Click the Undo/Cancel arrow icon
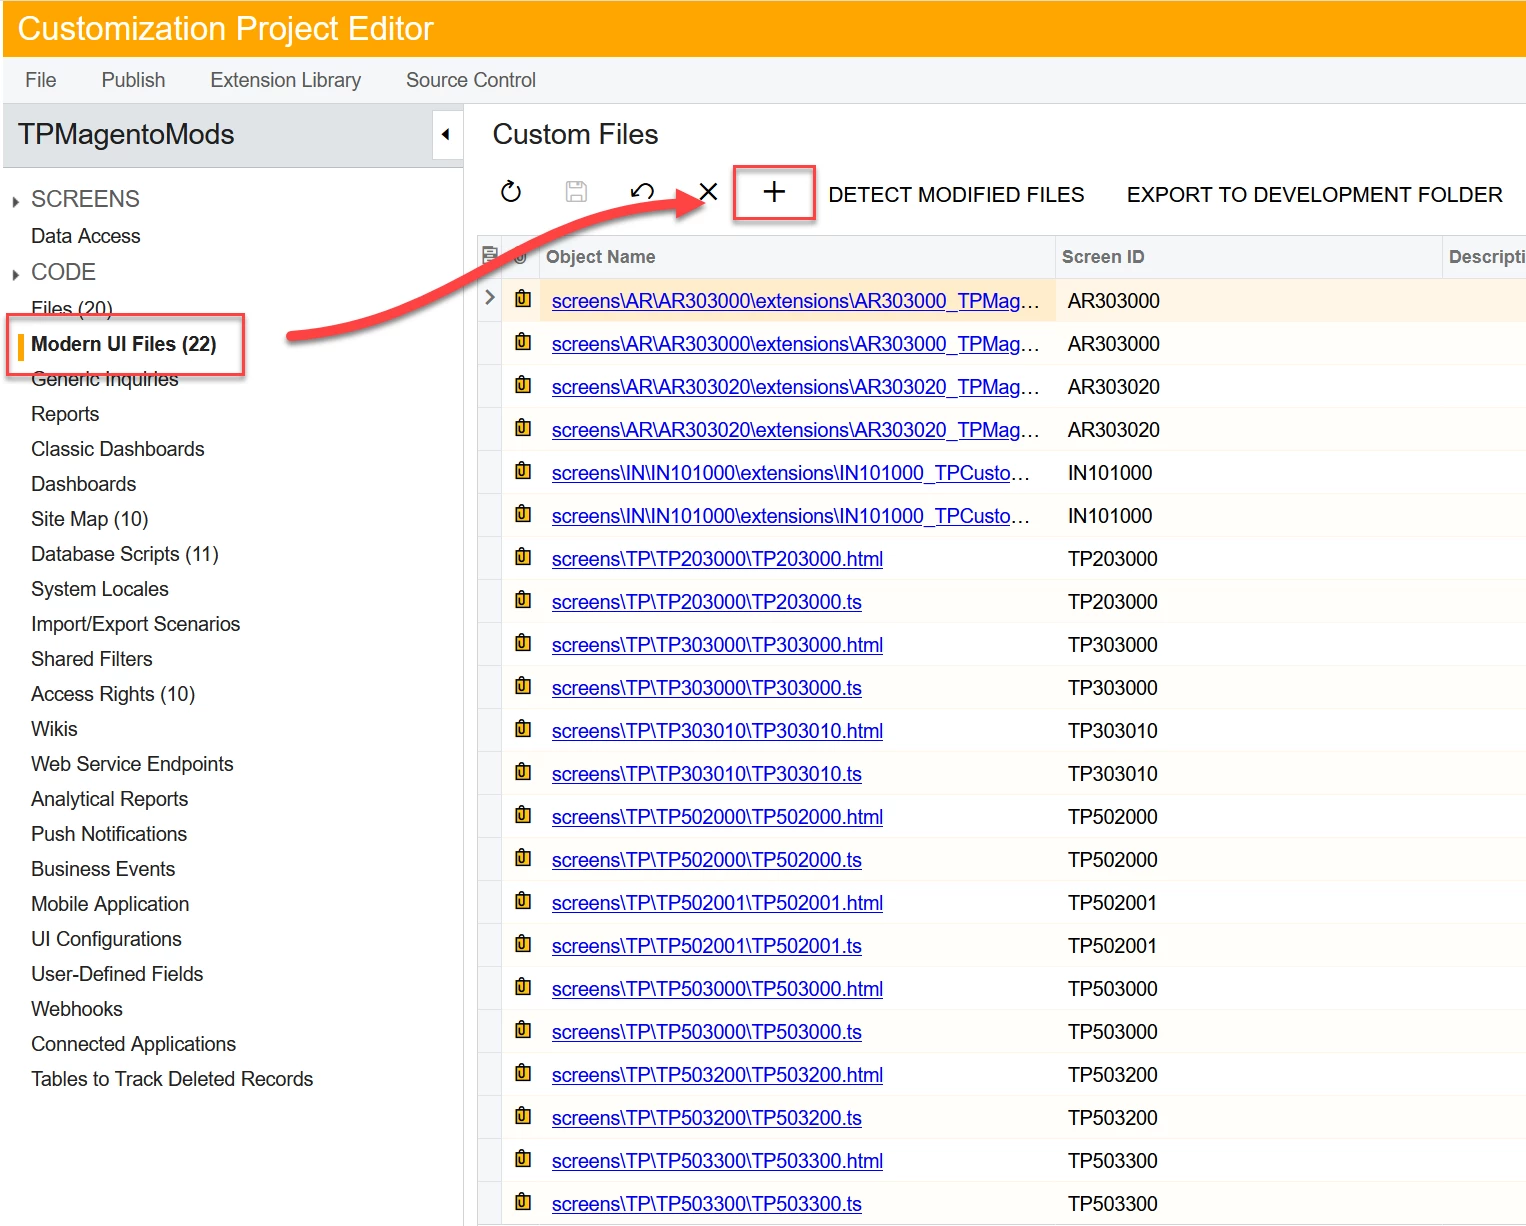Image resolution: width=1526 pixels, height=1226 pixels. (642, 192)
